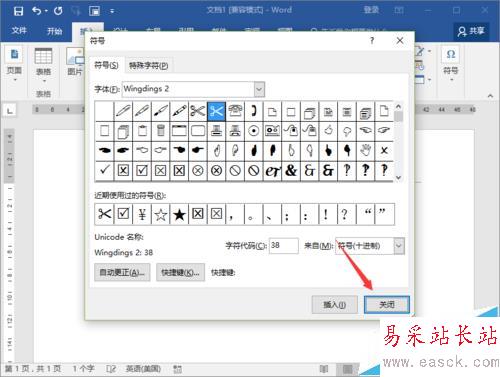Viewport: 500px width, 377px height.
Task: Open the 开始 ribbon tab
Action: (55, 31)
